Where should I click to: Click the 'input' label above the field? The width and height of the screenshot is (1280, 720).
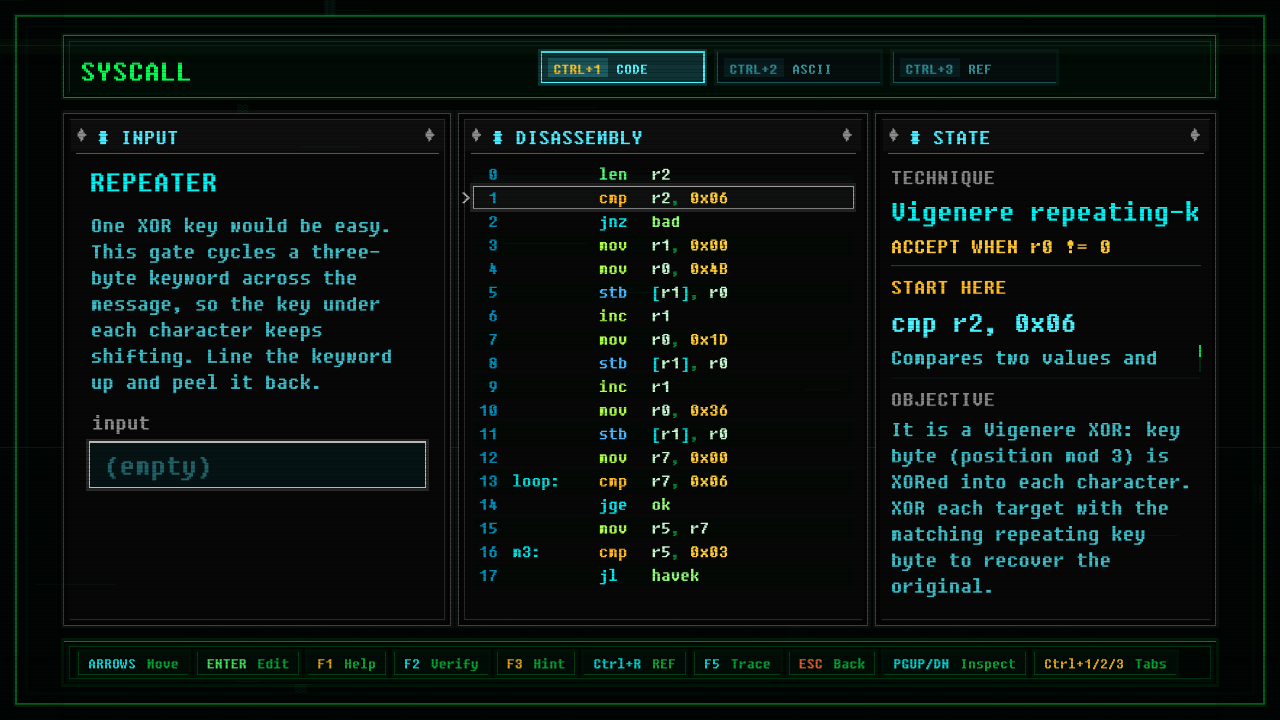point(120,424)
